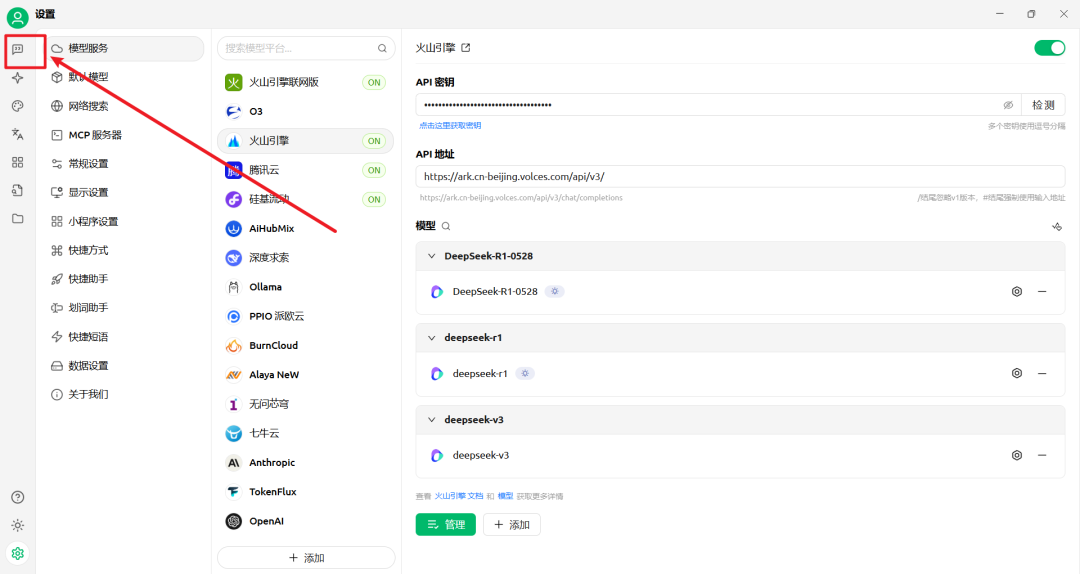Open the 火山引擎文档 link

point(459,496)
